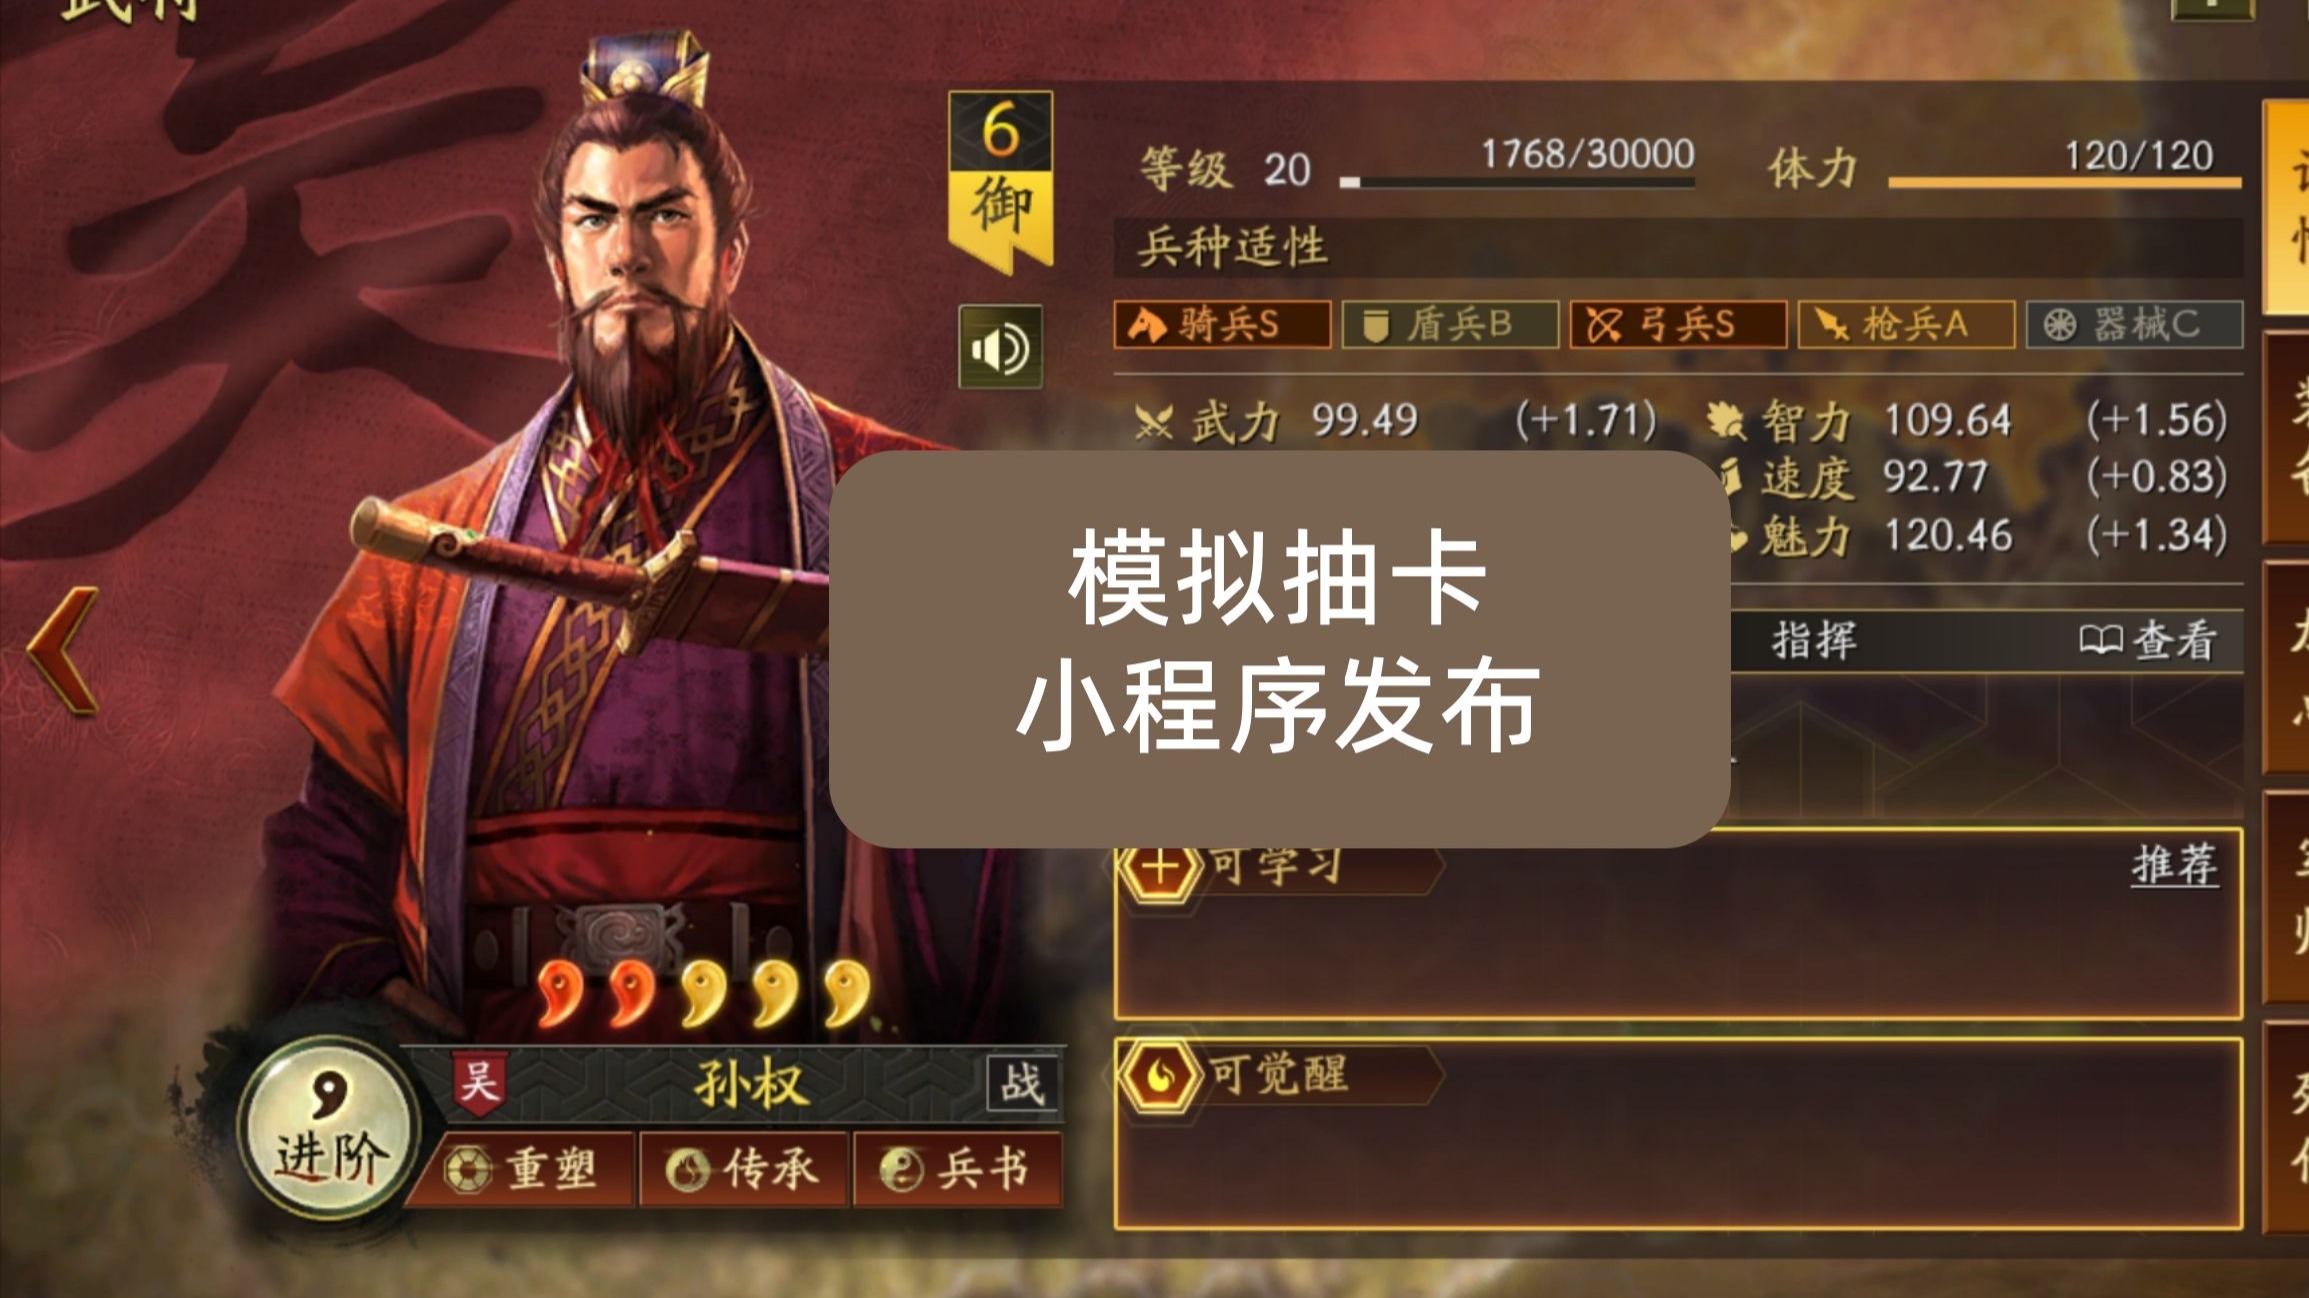Mute the general's voice speaker icon
2309x1298 pixels.
(1000, 347)
